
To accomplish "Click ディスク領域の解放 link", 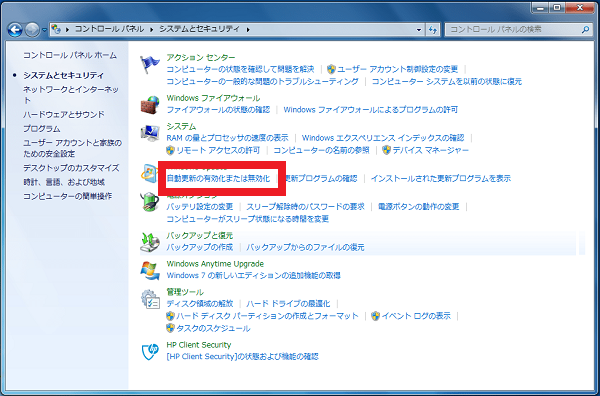I will point(200,304).
